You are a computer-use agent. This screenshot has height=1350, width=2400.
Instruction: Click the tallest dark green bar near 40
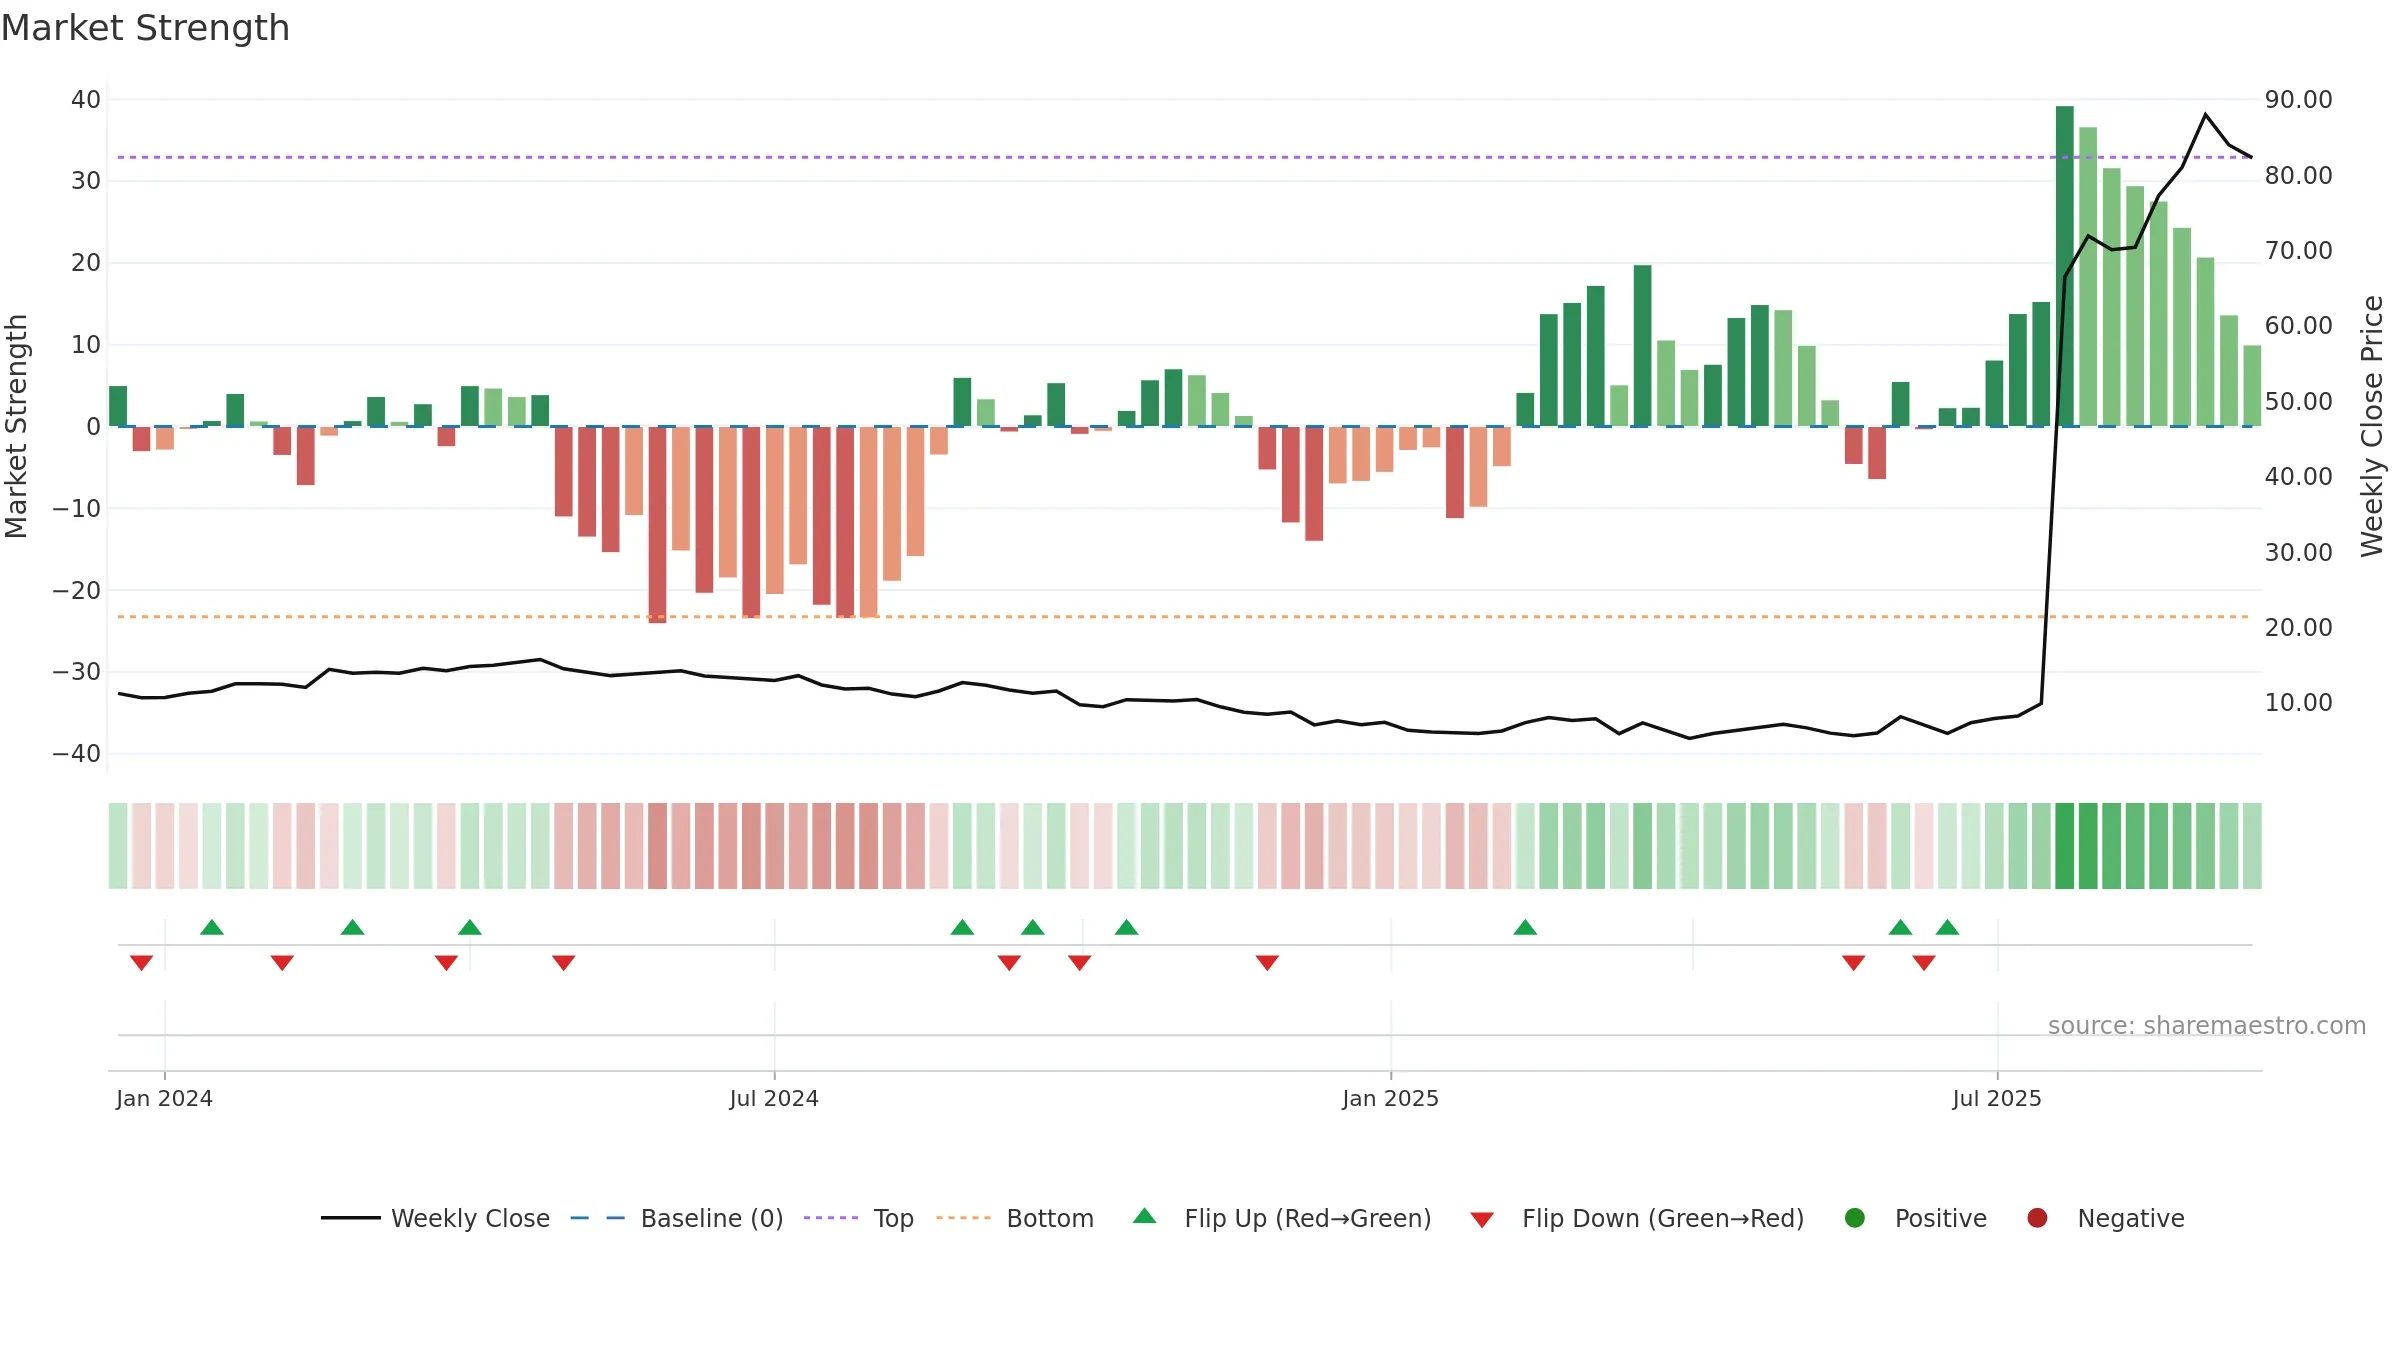click(2065, 266)
